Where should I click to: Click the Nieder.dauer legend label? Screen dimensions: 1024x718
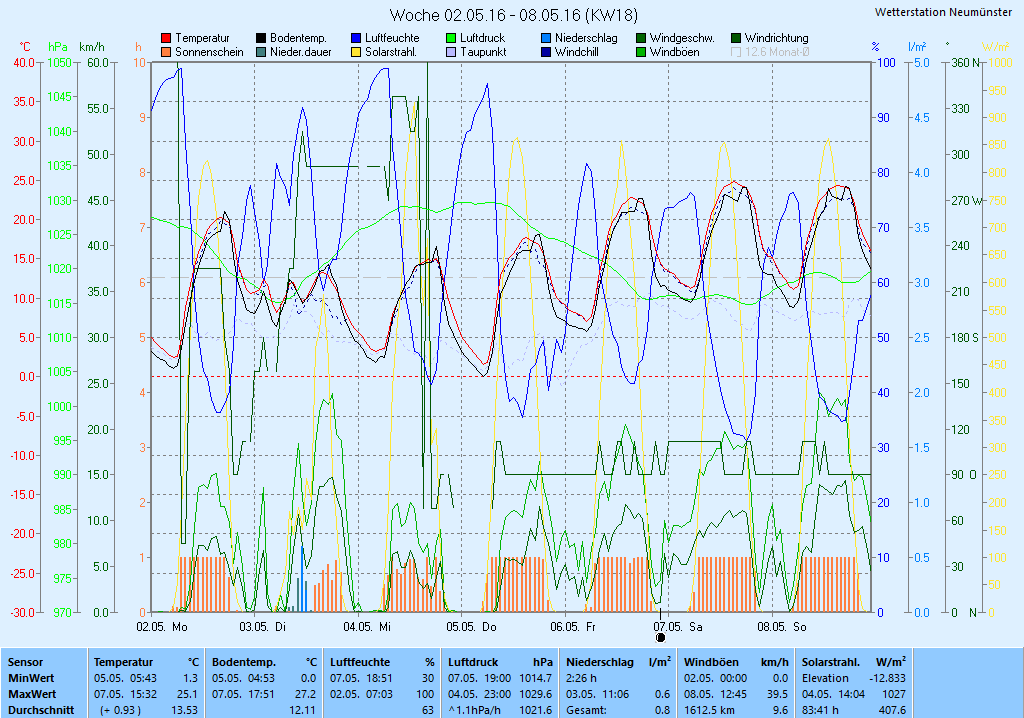click(300, 52)
